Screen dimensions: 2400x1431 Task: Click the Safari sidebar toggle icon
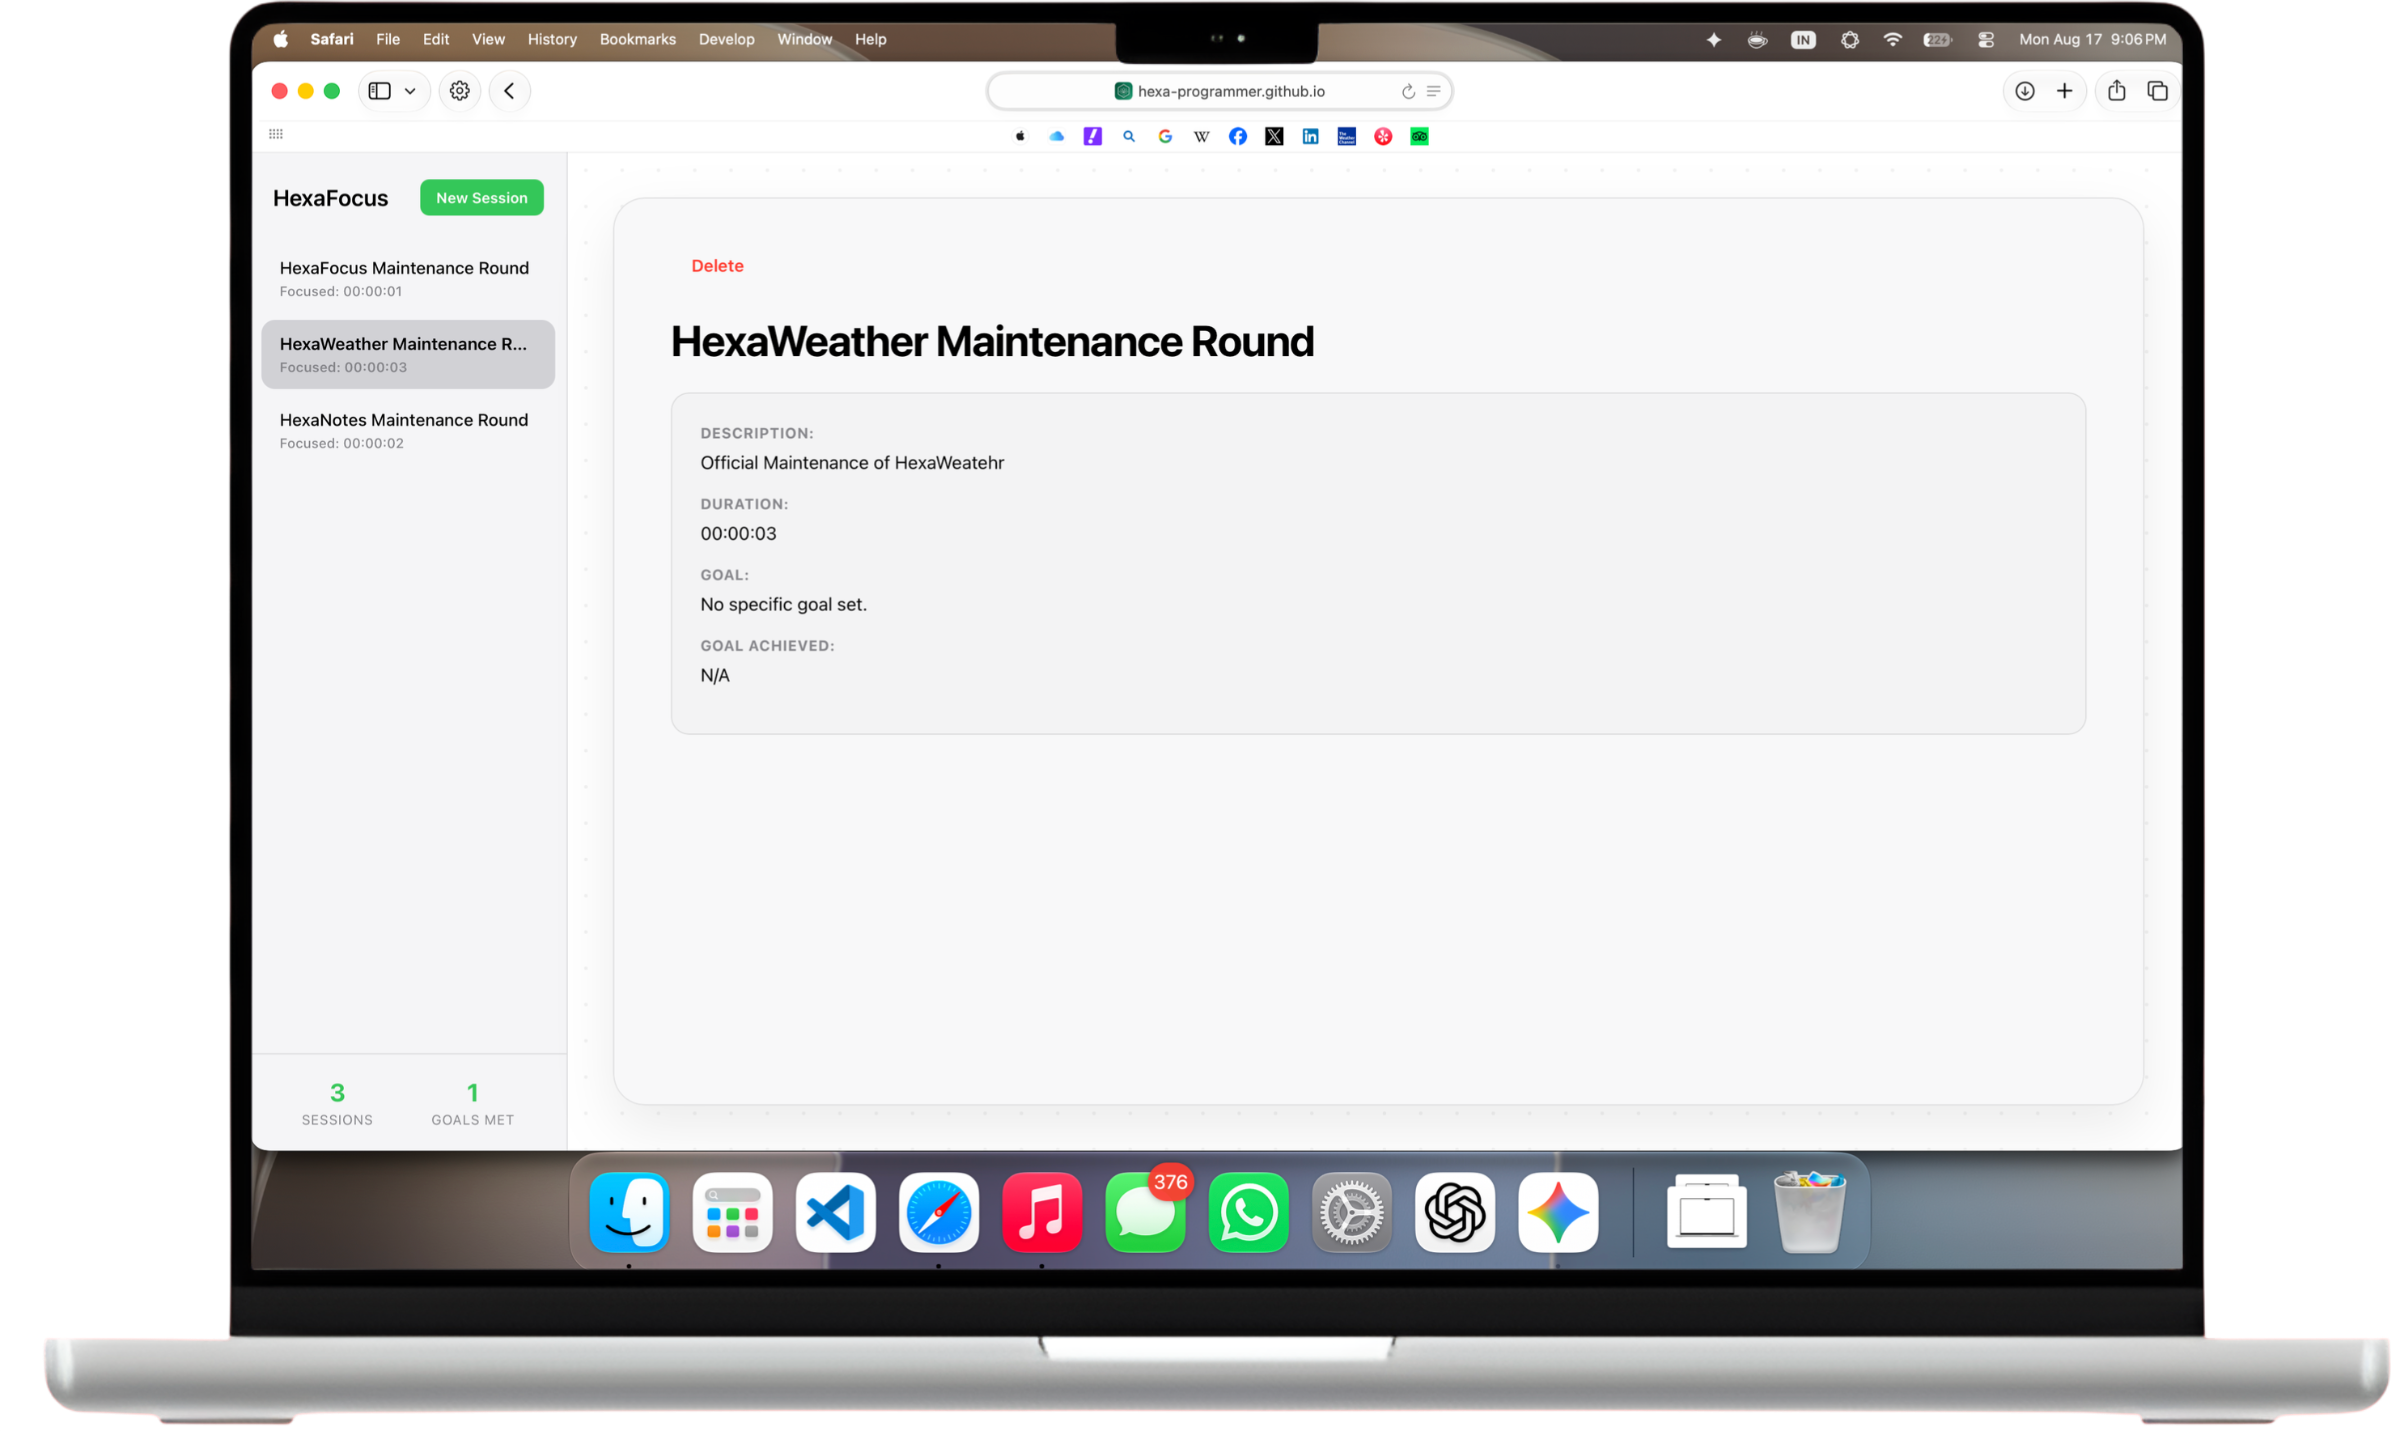click(x=379, y=91)
